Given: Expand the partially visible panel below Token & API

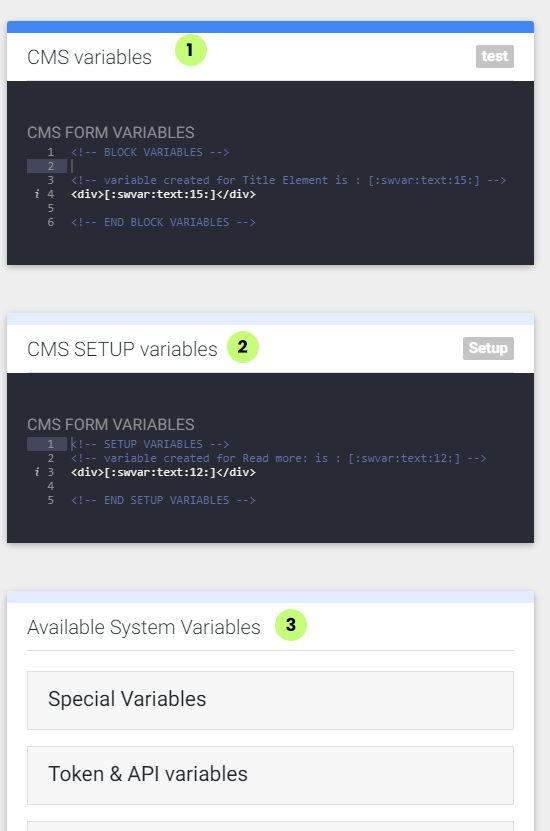Looking at the screenshot, I should point(270,826).
